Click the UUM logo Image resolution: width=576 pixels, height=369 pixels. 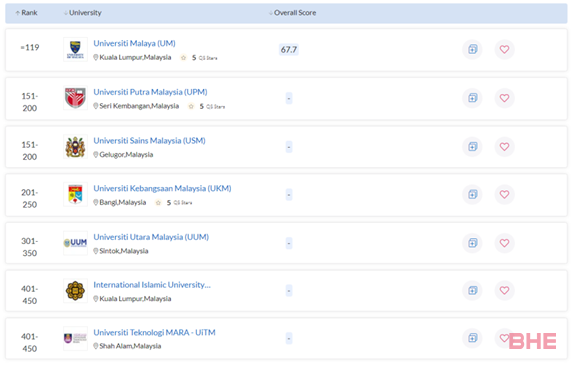[75, 243]
